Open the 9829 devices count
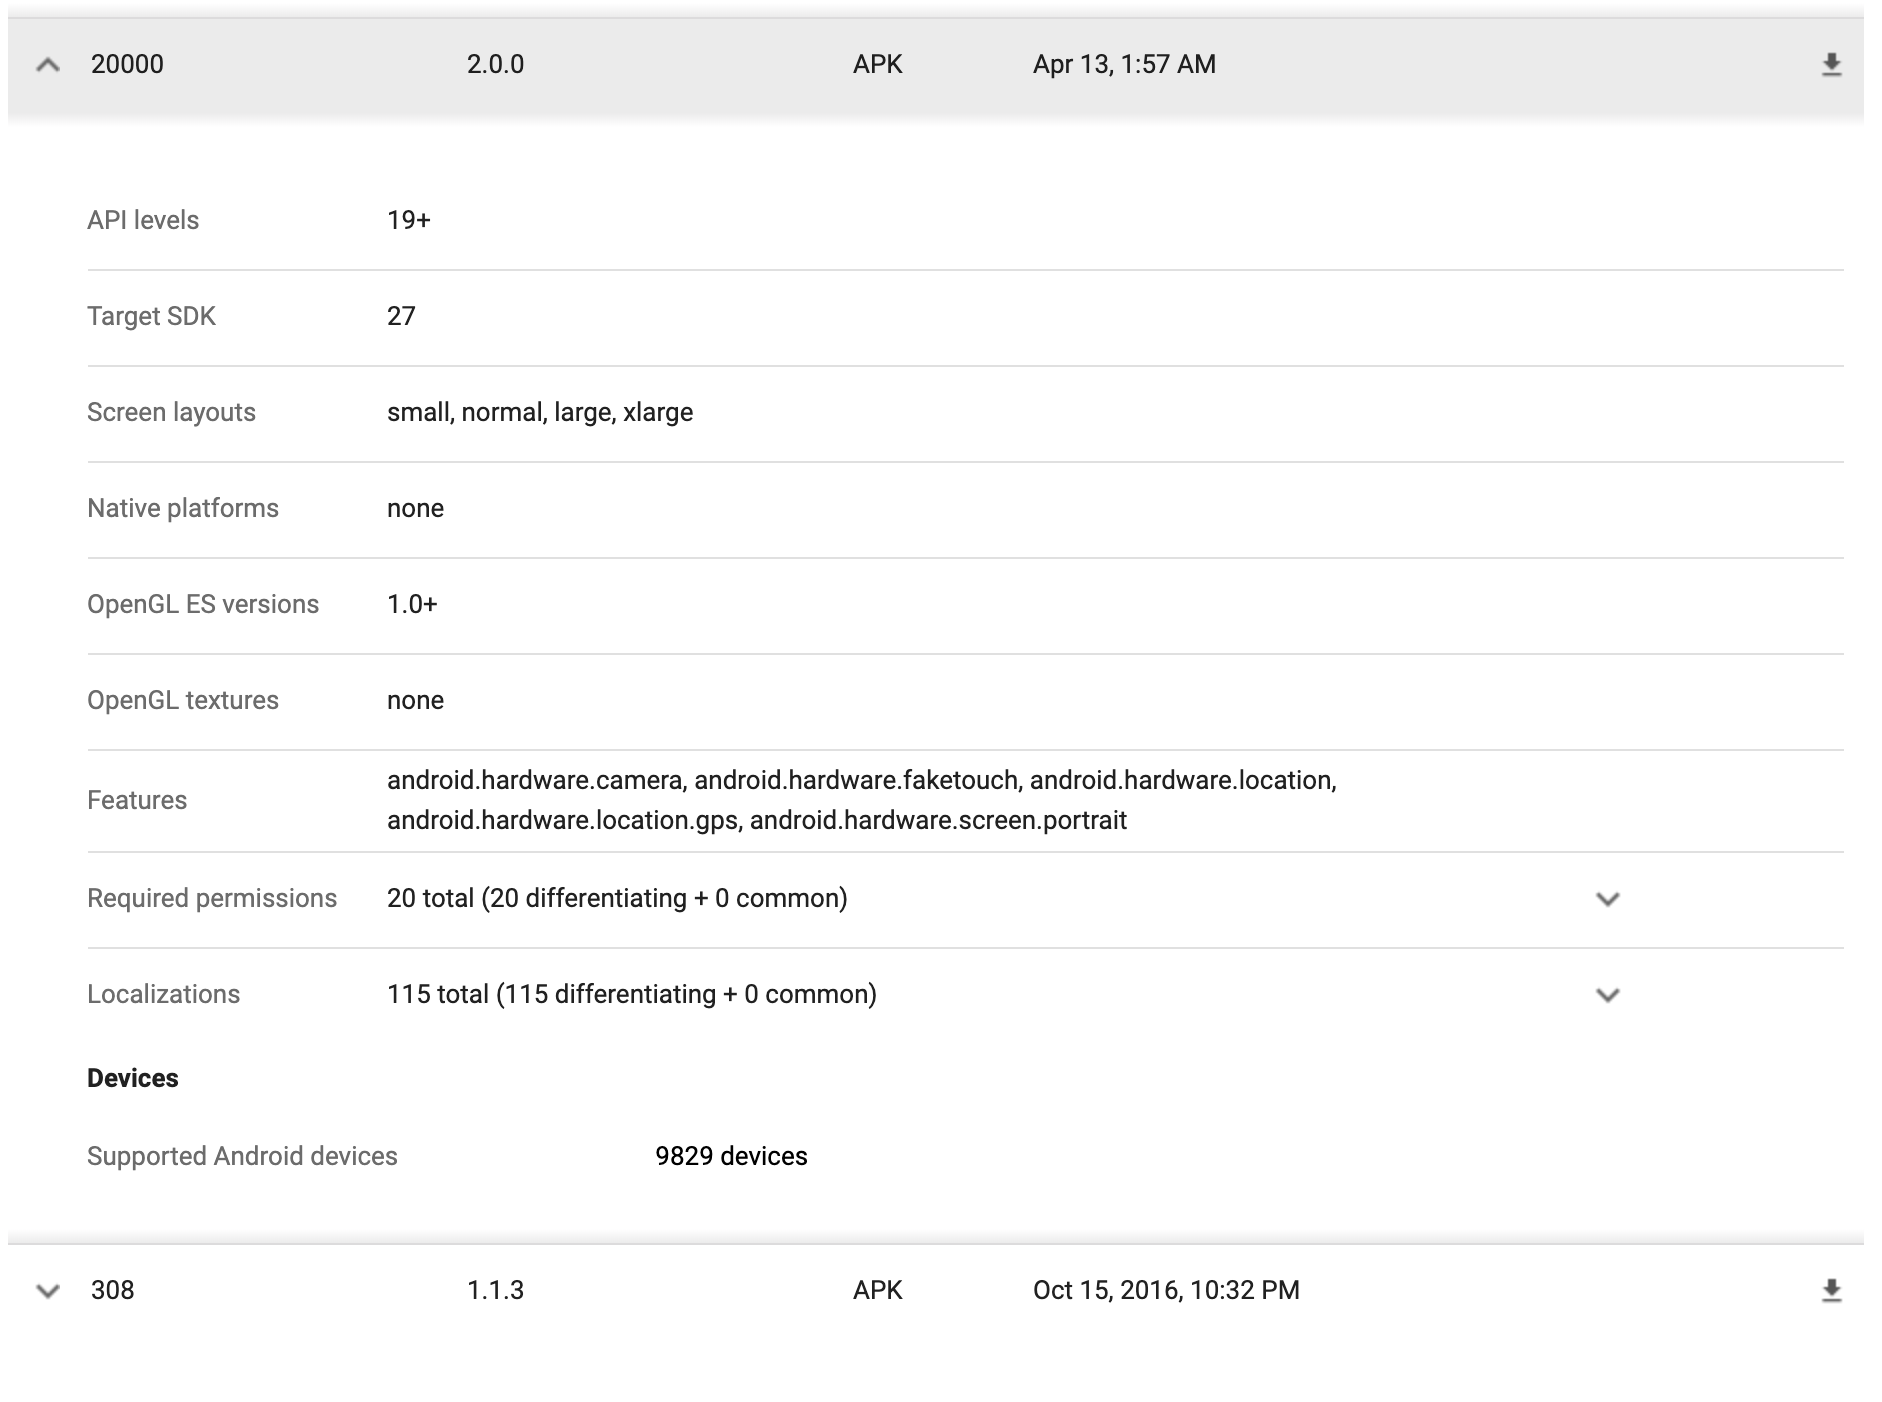The image size is (1882, 1402). 731,1157
